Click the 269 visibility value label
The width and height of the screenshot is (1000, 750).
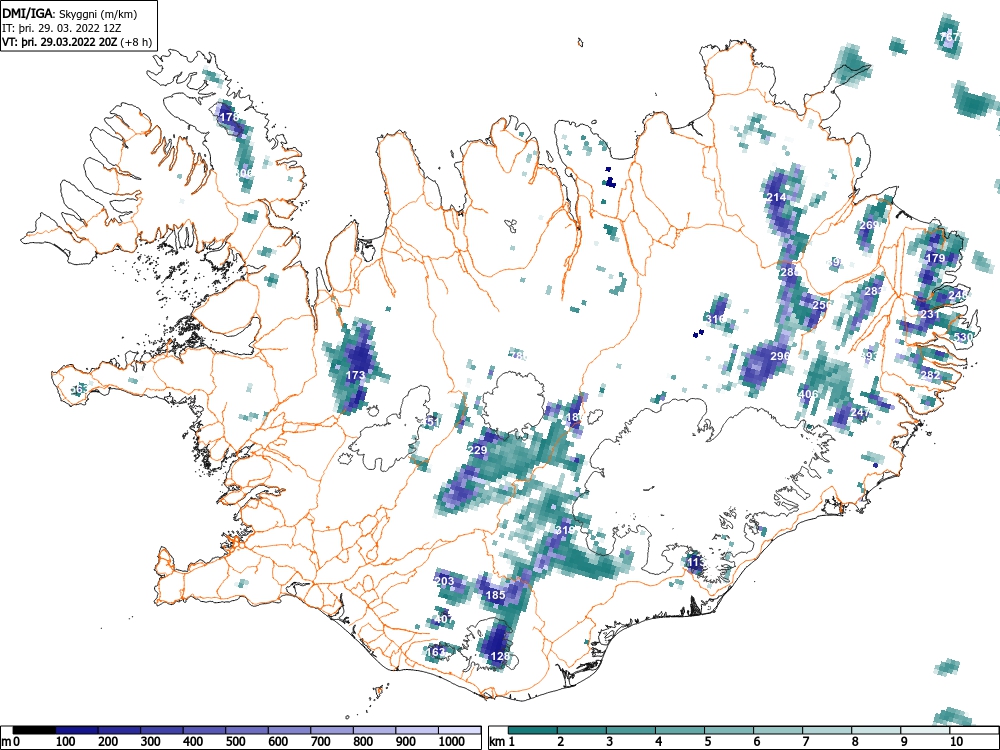click(869, 225)
